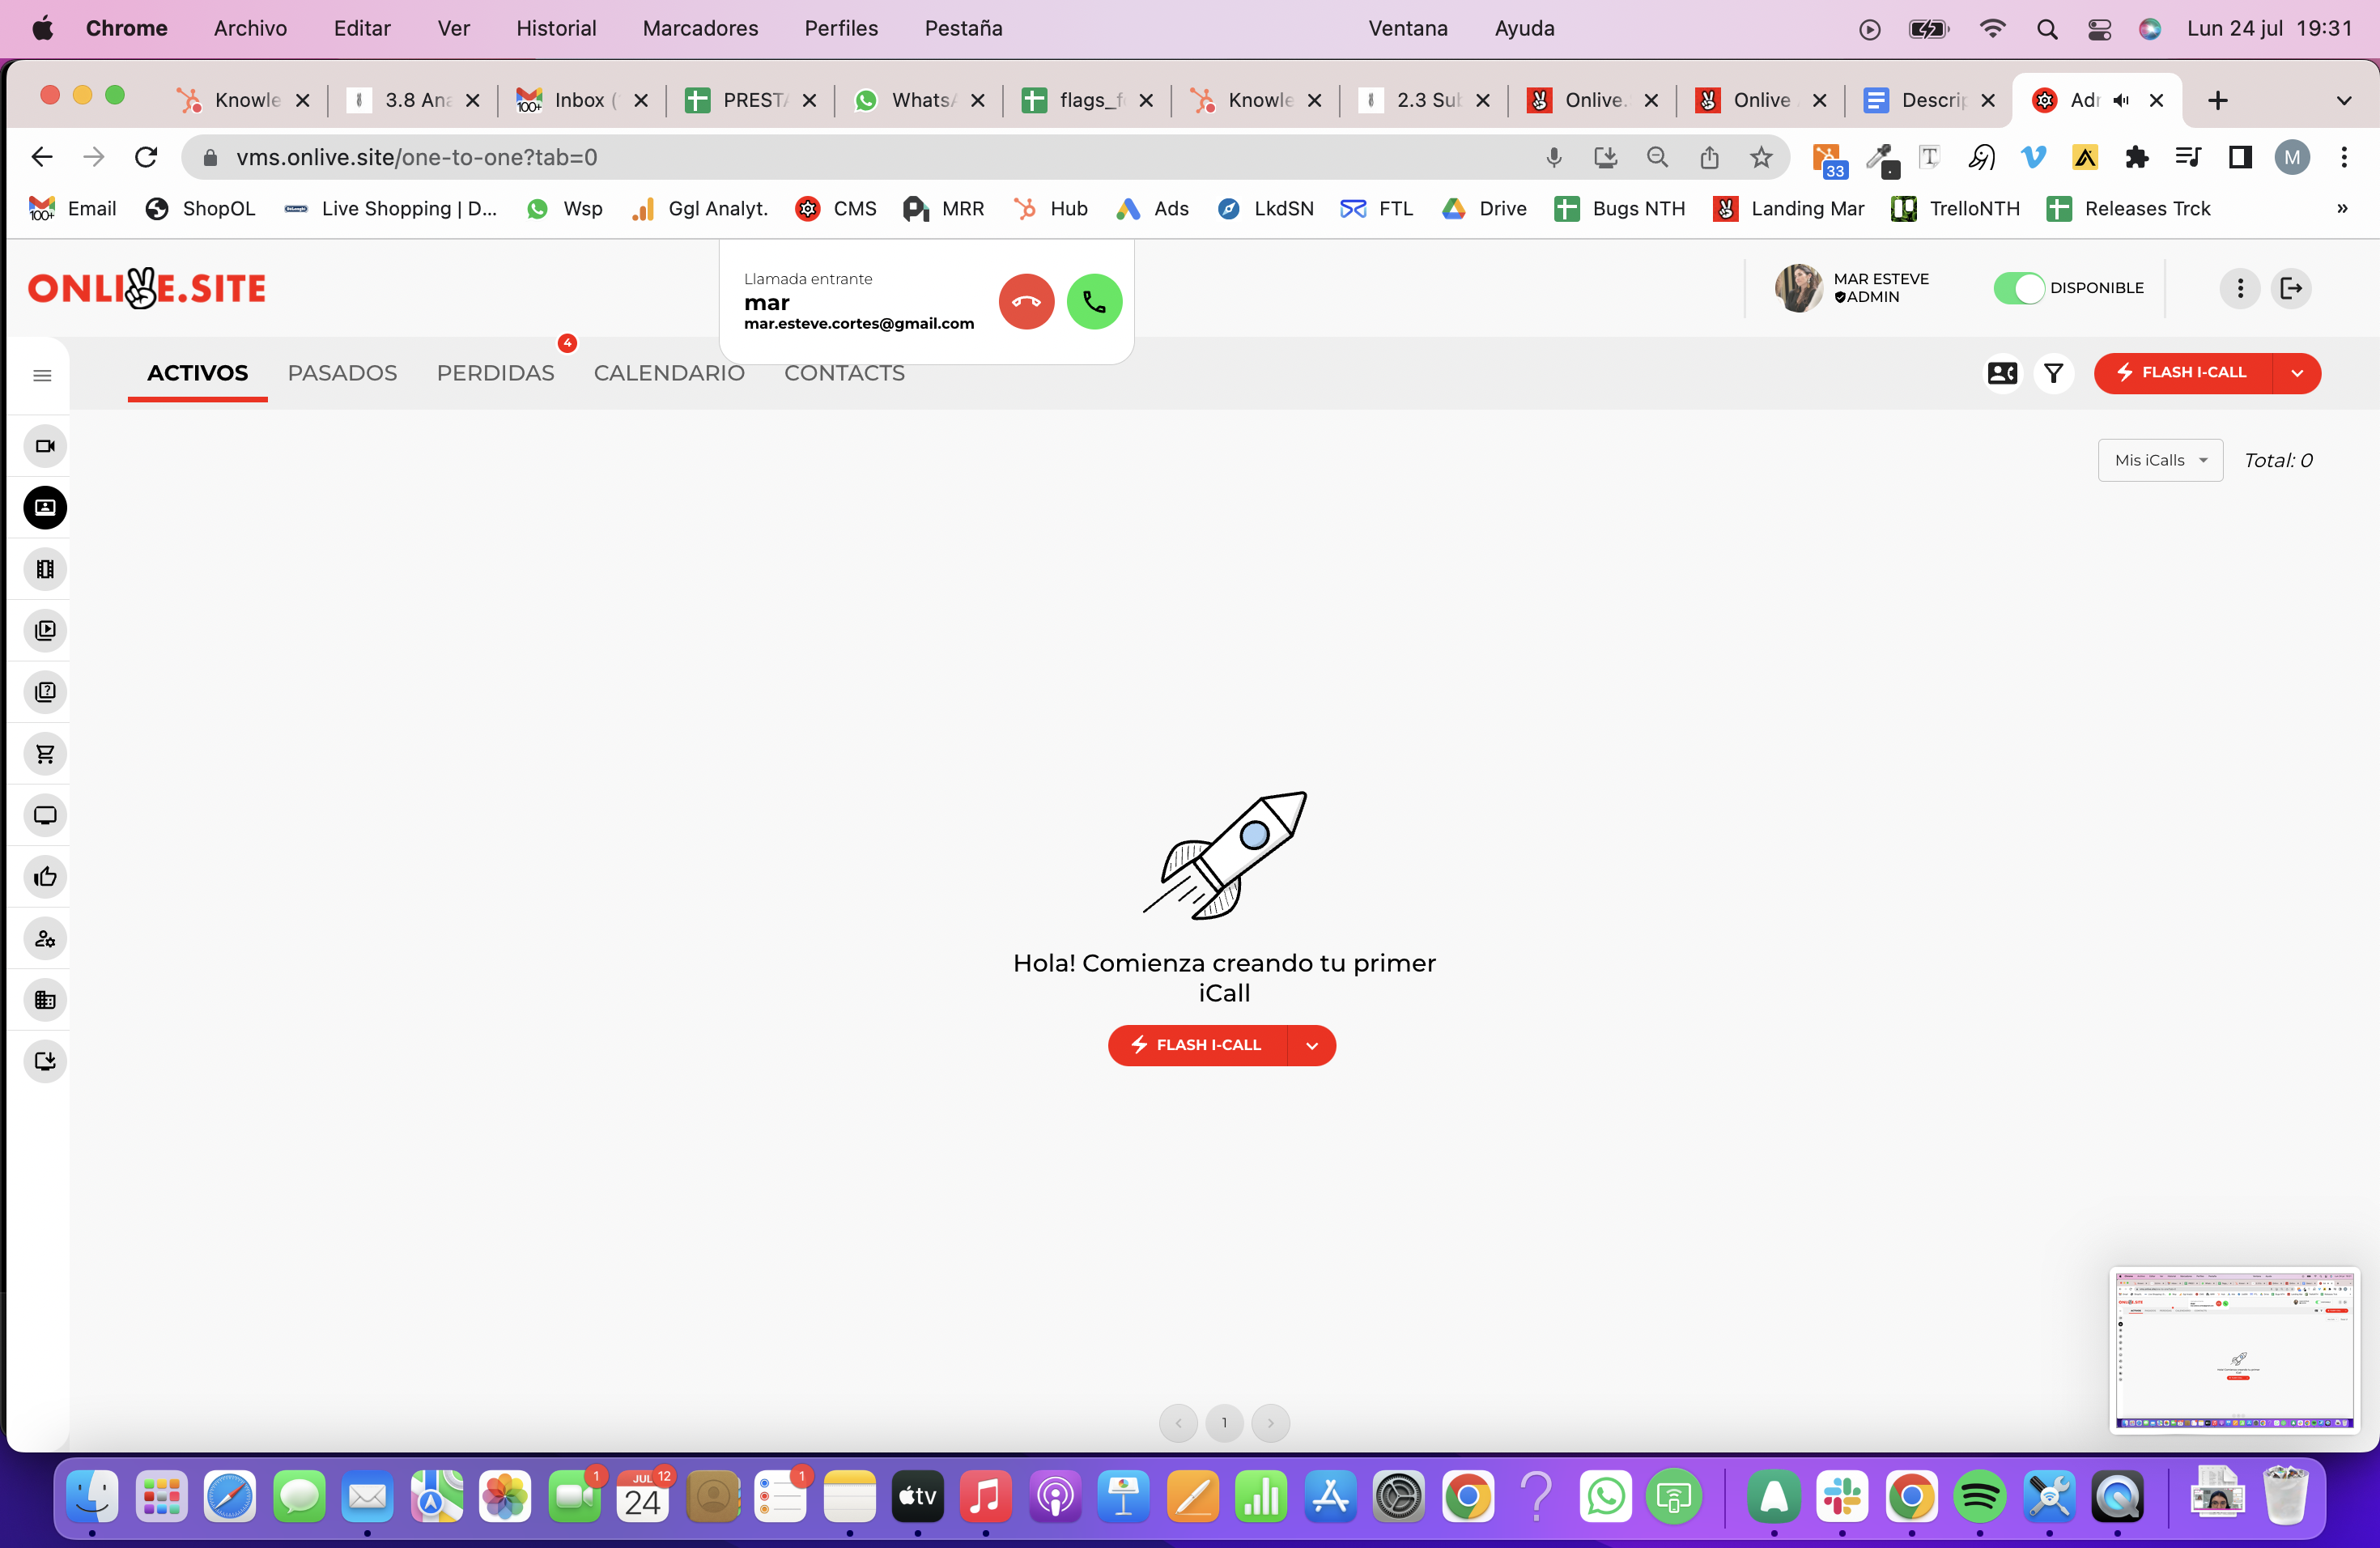Decline the incoming call with red button
The height and width of the screenshot is (1548, 2380).
point(1026,302)
